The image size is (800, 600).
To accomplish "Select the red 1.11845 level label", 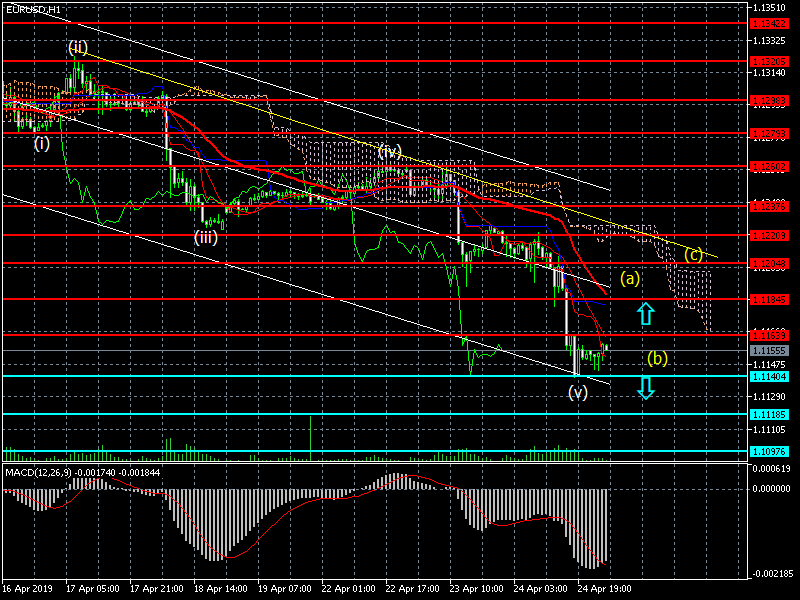I will [769, 299].
